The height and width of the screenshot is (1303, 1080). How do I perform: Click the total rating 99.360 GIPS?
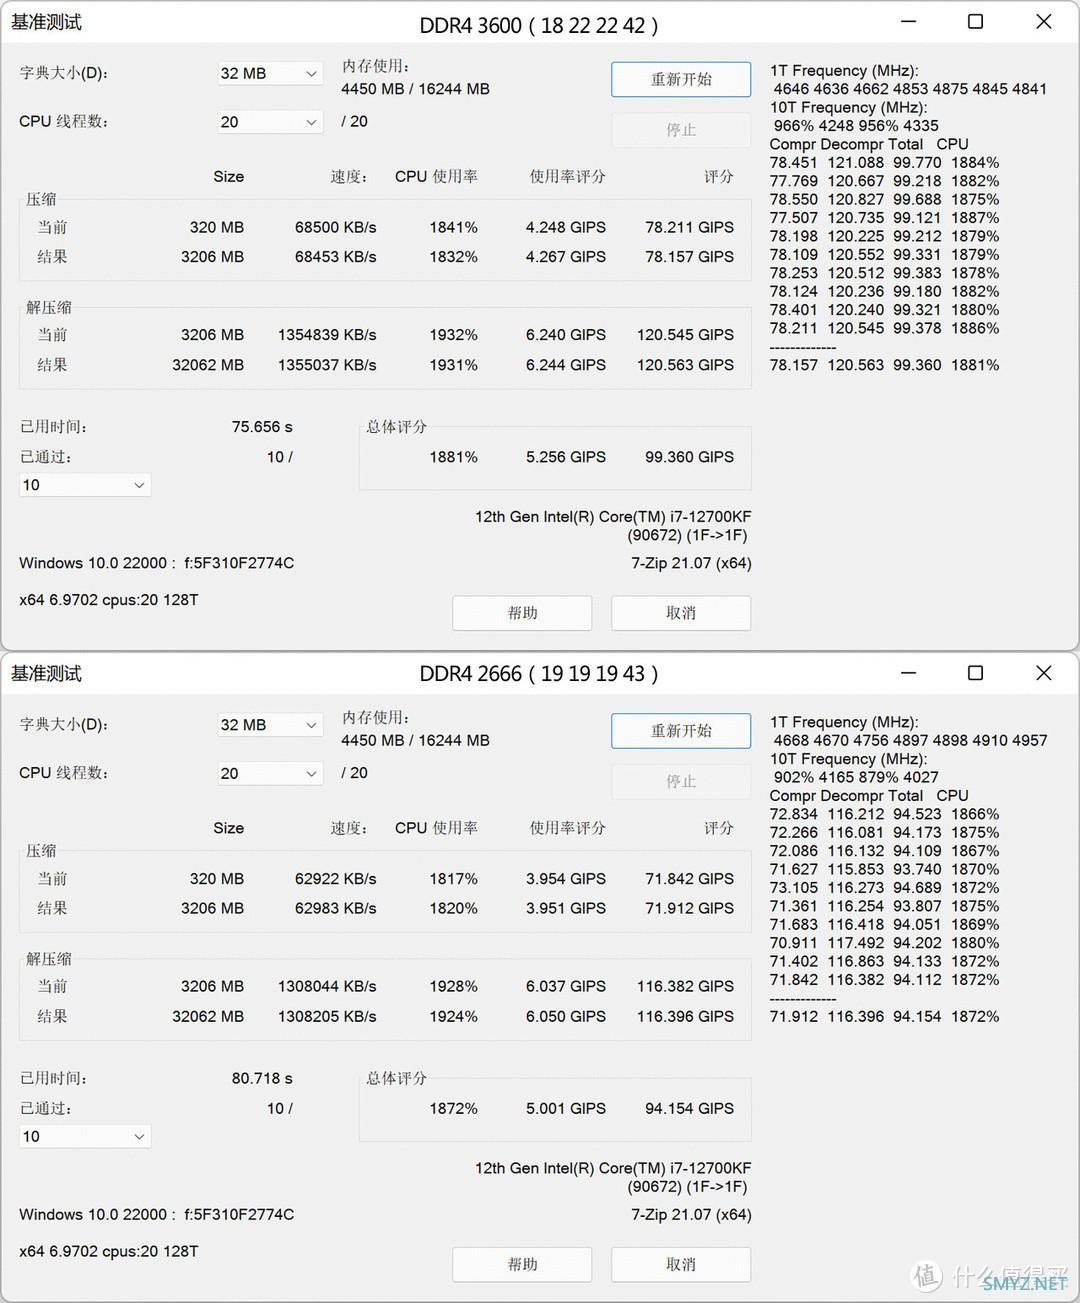(x=690, y=457)
